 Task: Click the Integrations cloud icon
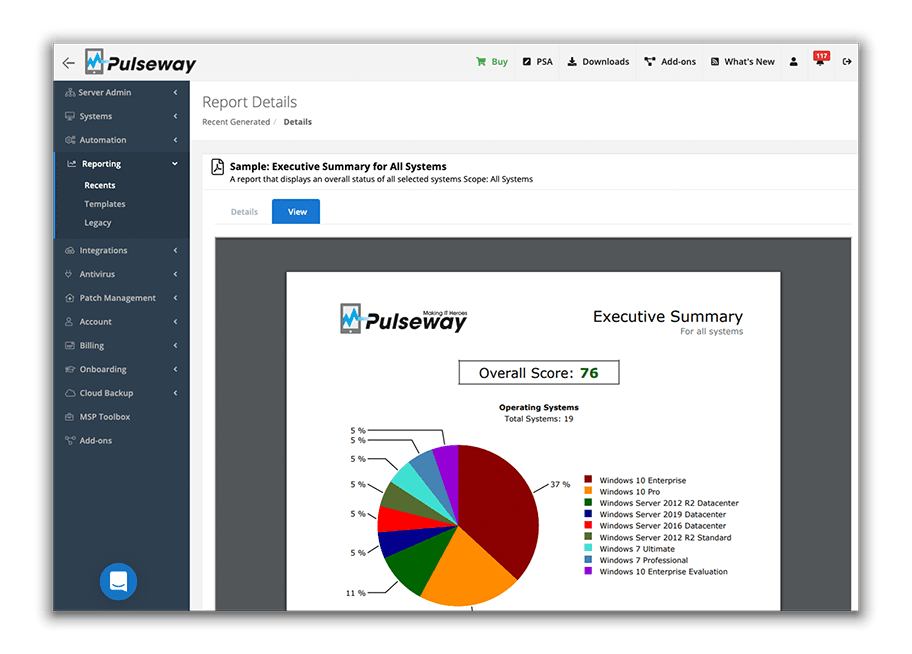[x=70, y=251]
